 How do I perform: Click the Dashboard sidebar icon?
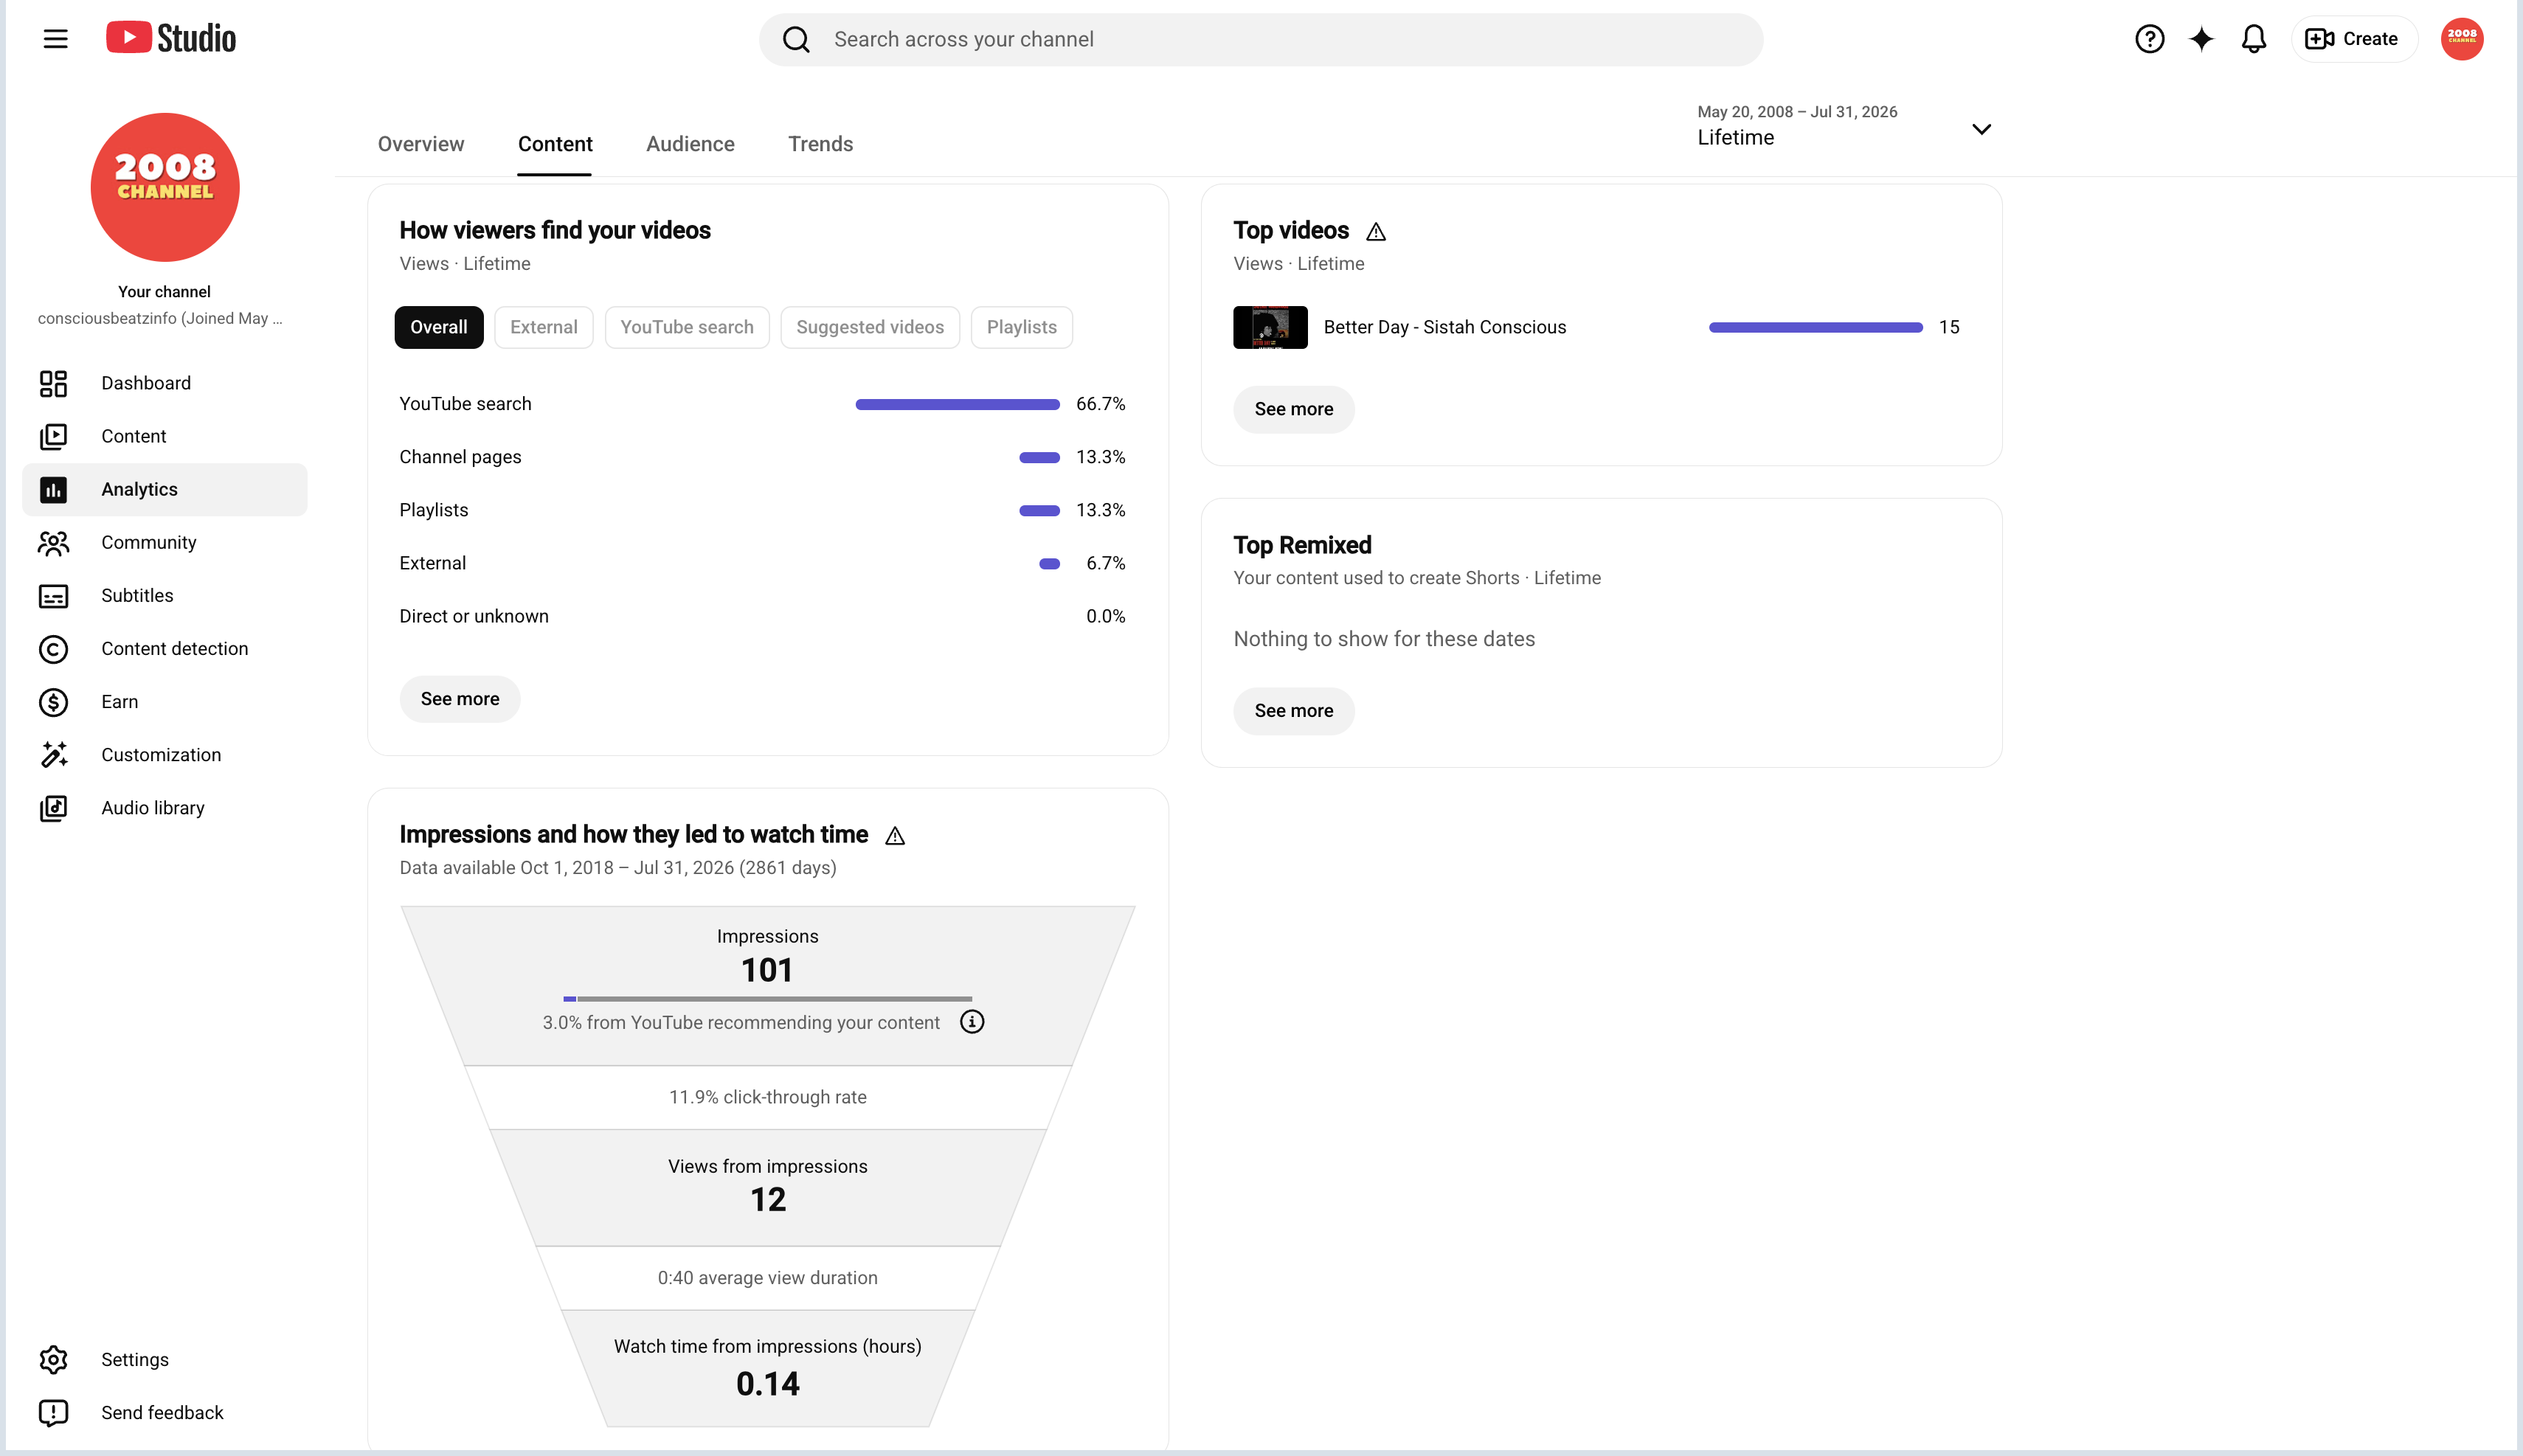point(53,383)
